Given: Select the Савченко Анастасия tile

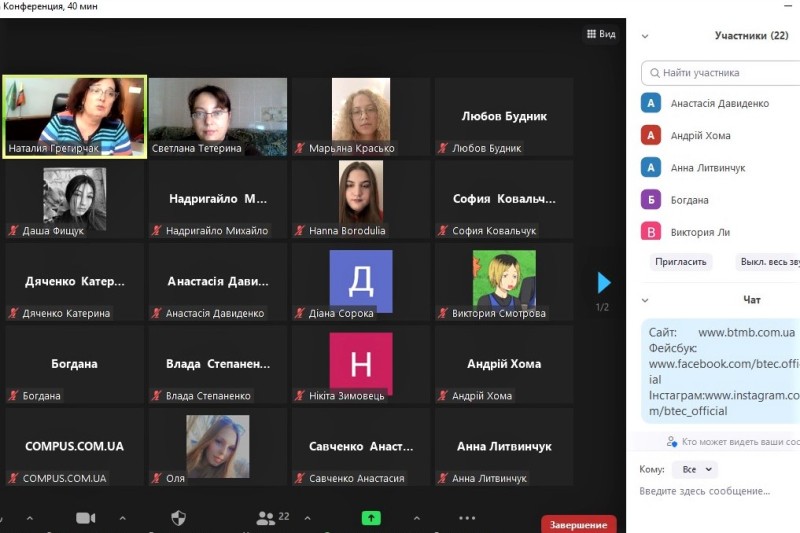Looking at the screenshot, I should coord(361,447).
